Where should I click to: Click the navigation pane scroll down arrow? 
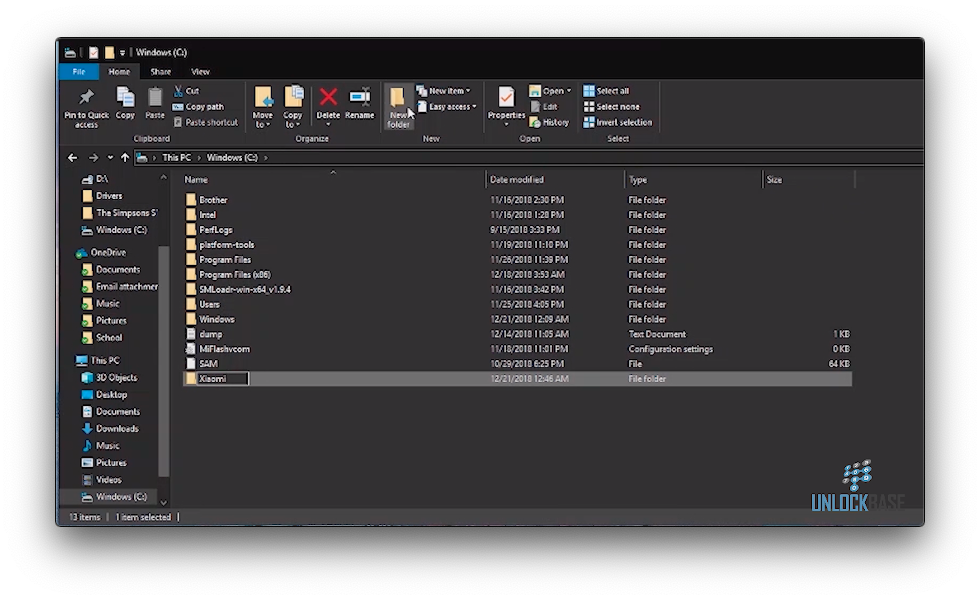pos(164,502)
